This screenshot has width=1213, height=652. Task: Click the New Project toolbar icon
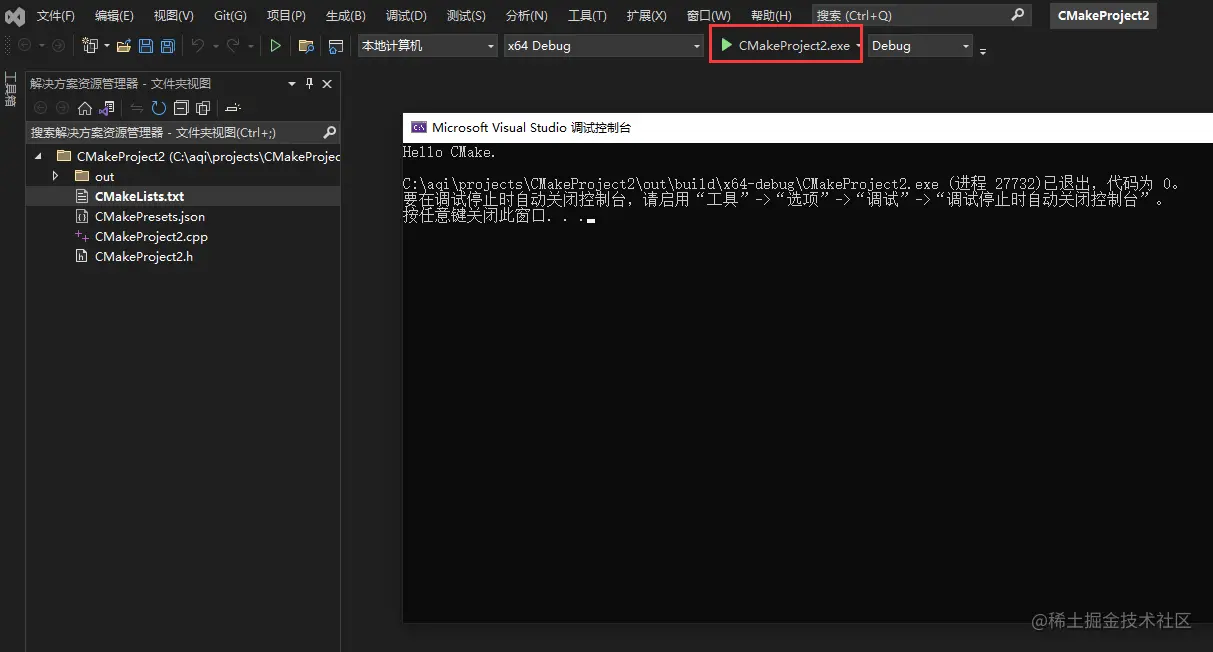tap(89, 46)
